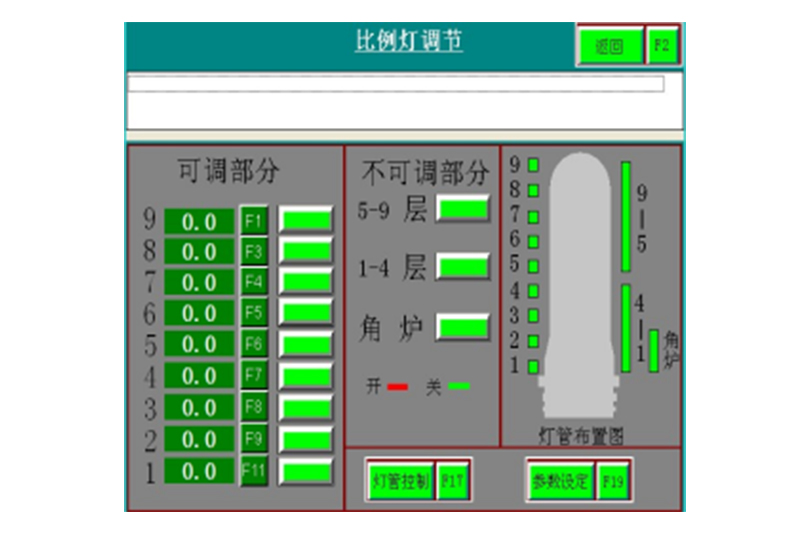The image size is (810, 540).
Task: Click the F5 key for layer 6
Action: pos(254,313)
